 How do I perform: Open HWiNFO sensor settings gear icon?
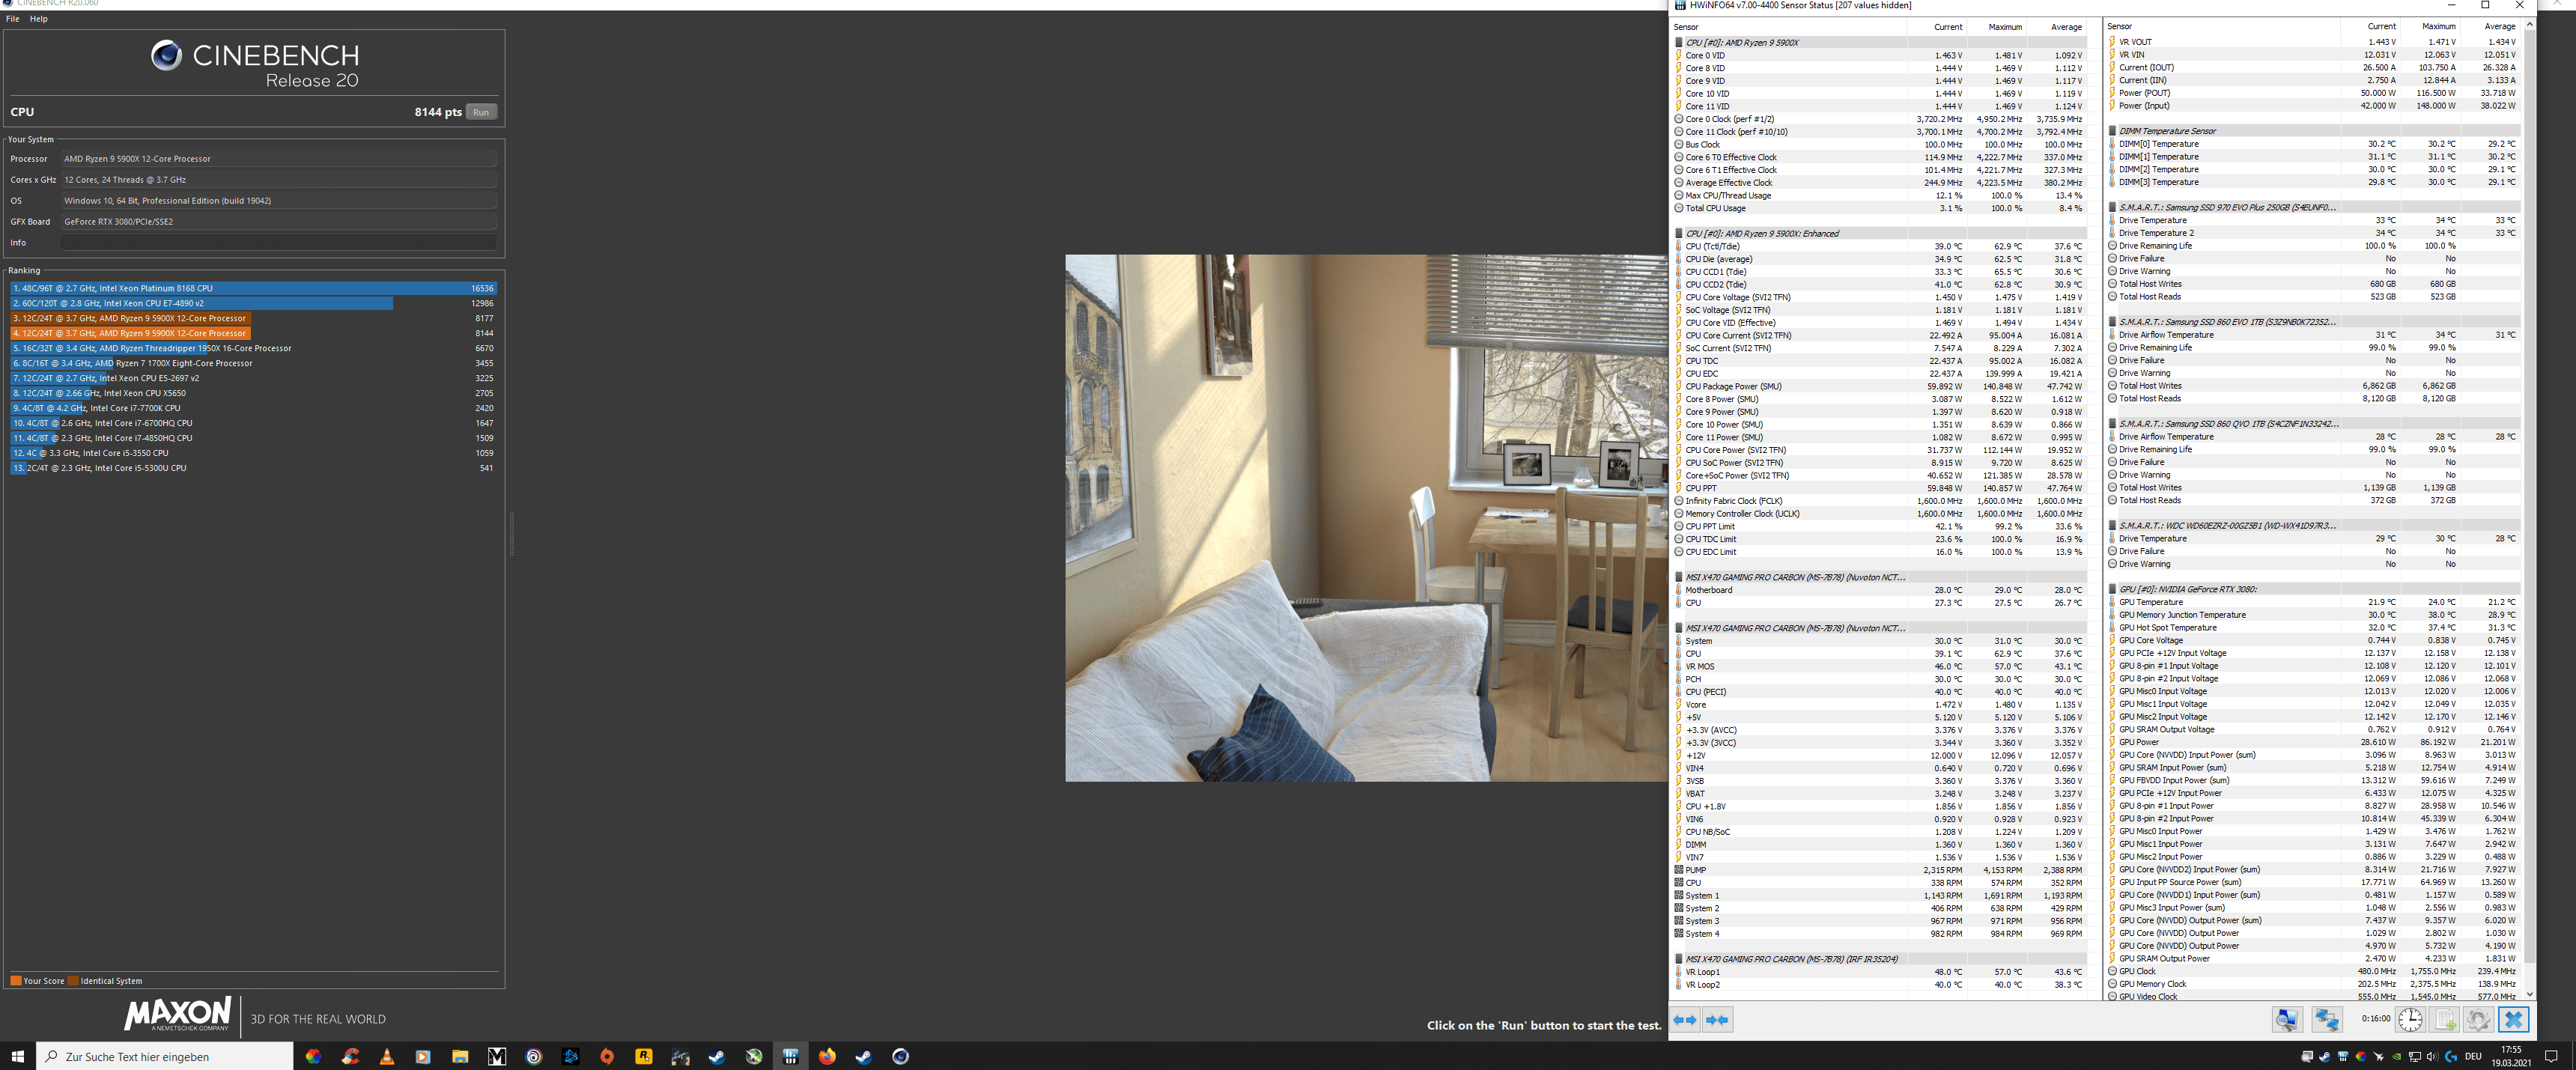click(x=2478, y=1019)
